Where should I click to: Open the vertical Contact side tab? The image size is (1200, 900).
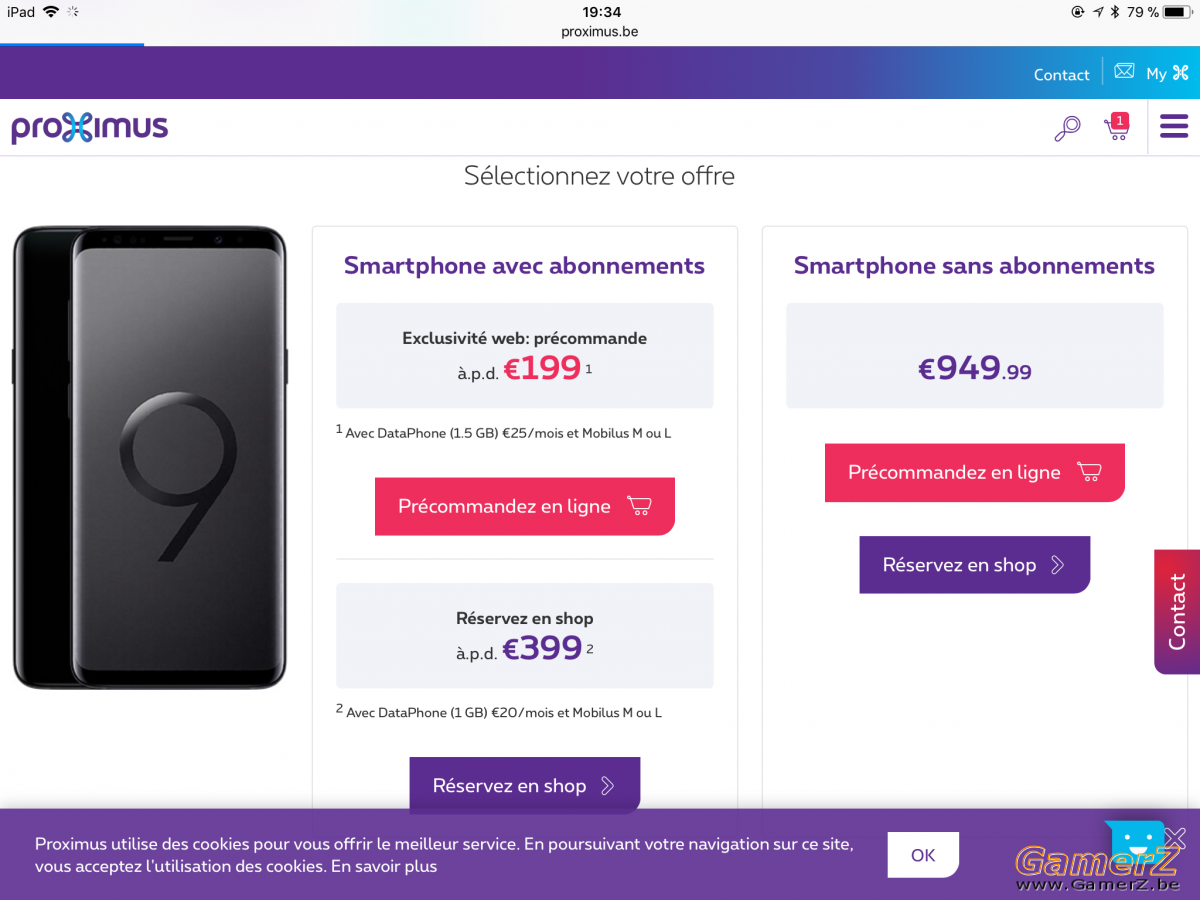(x=1177, y=612)
